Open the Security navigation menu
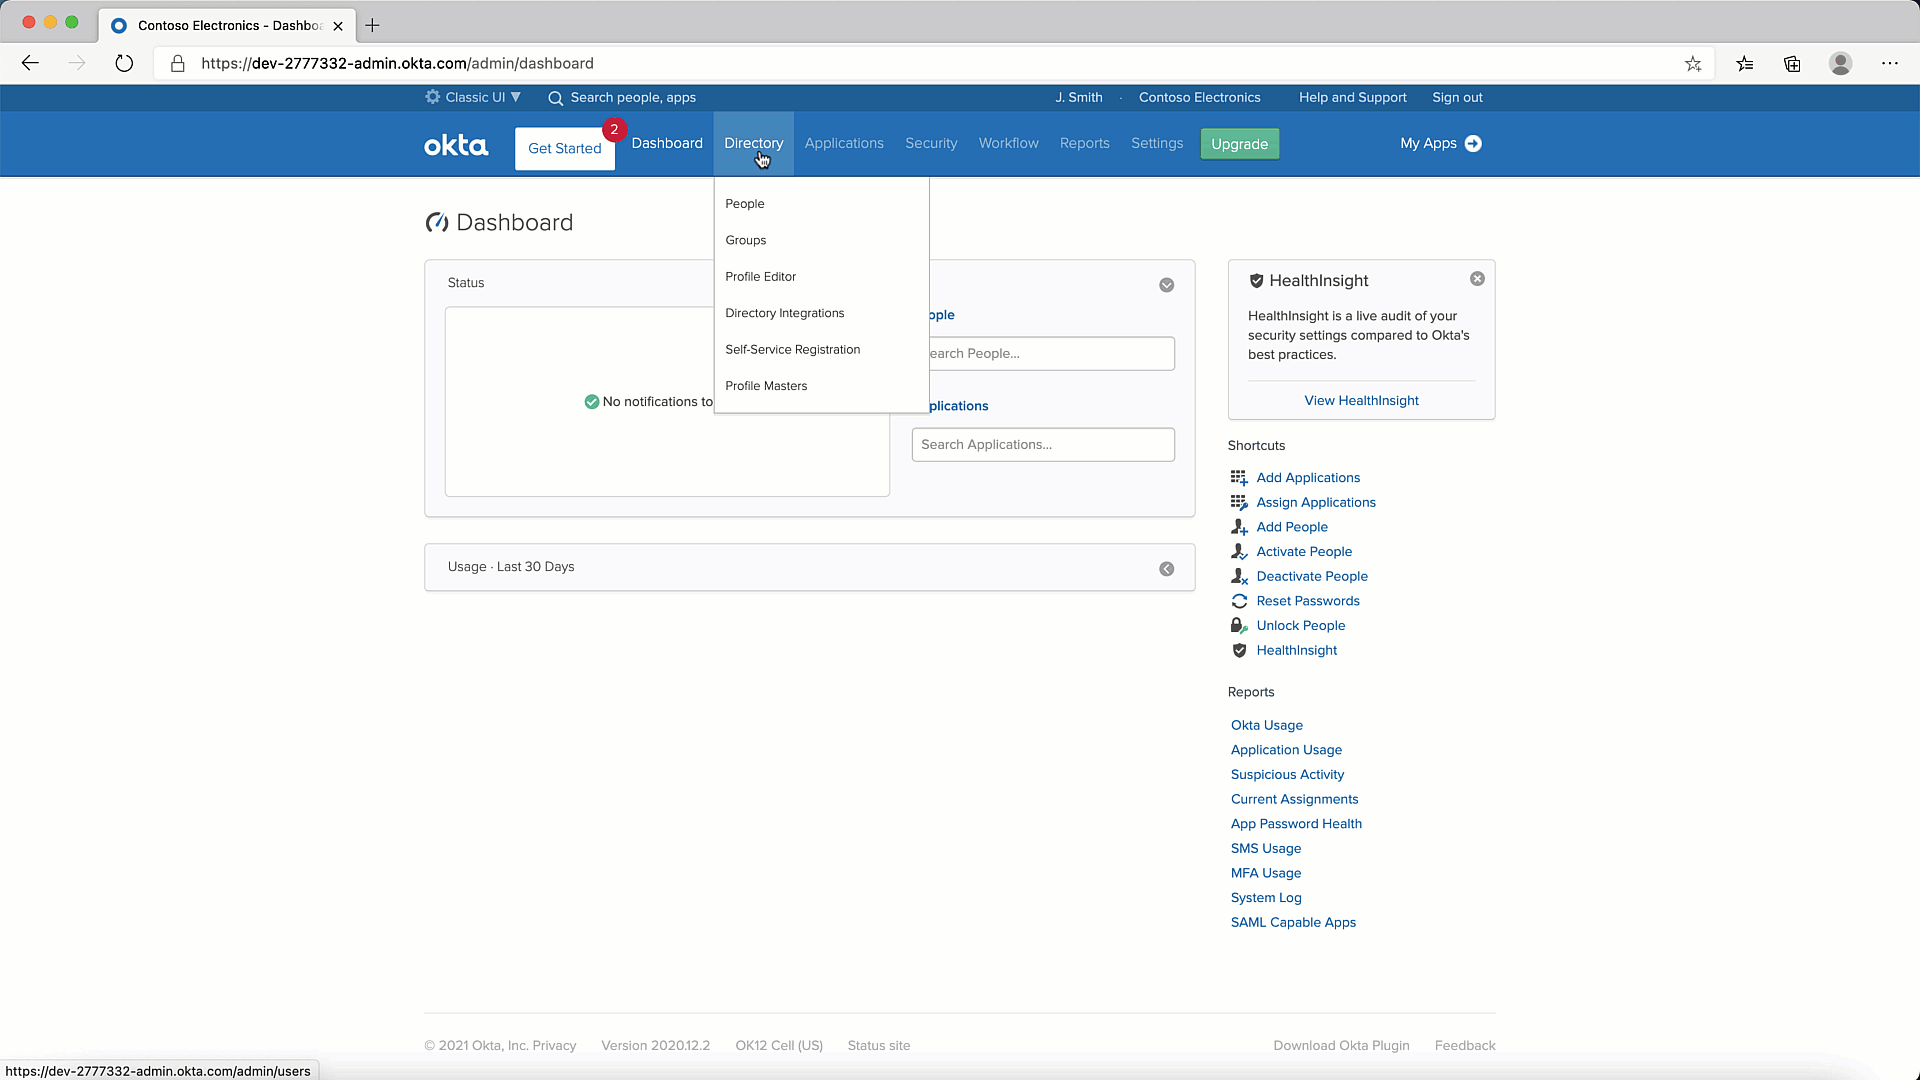The height and width of the screenshot is (1080, 1920). [931, 144]
